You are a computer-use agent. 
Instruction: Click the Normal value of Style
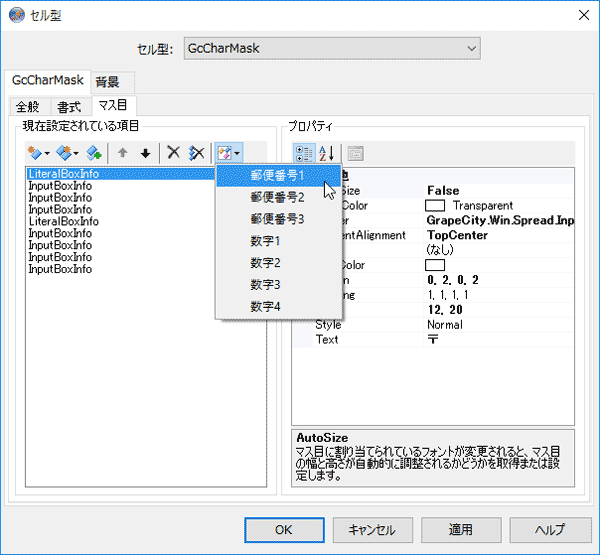coord(445,325)
